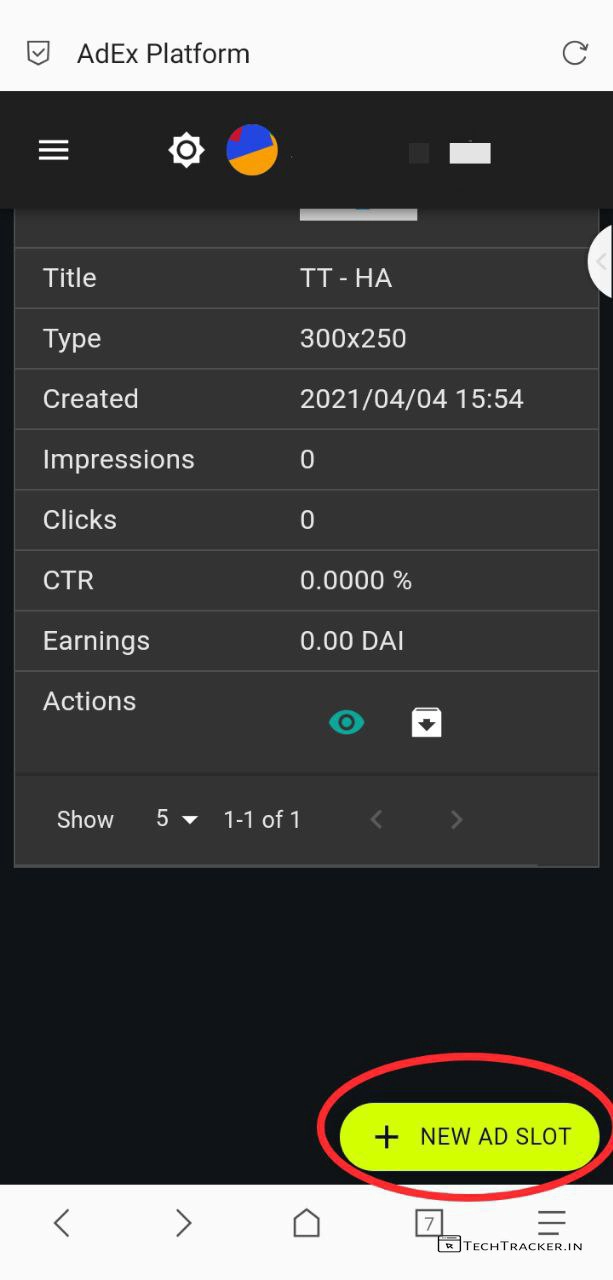613x1280 pixels.
Task: Toggle the brightness theme switch icon
Action: 186,151
